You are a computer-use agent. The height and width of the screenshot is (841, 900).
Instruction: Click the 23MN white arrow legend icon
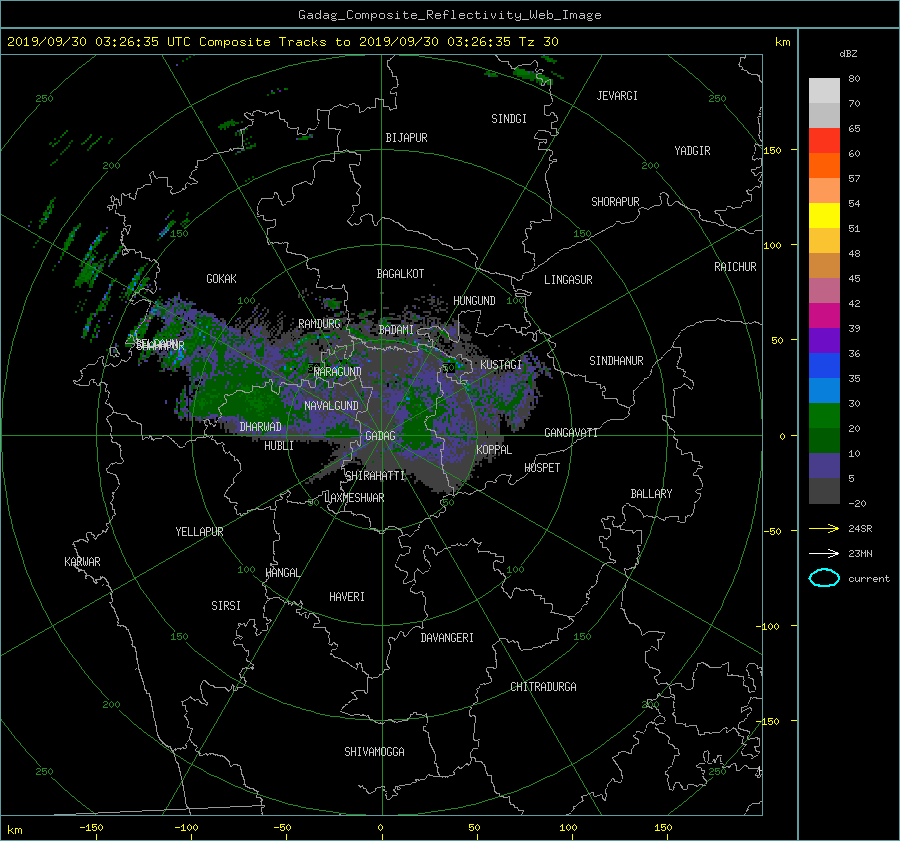(824, 553)
